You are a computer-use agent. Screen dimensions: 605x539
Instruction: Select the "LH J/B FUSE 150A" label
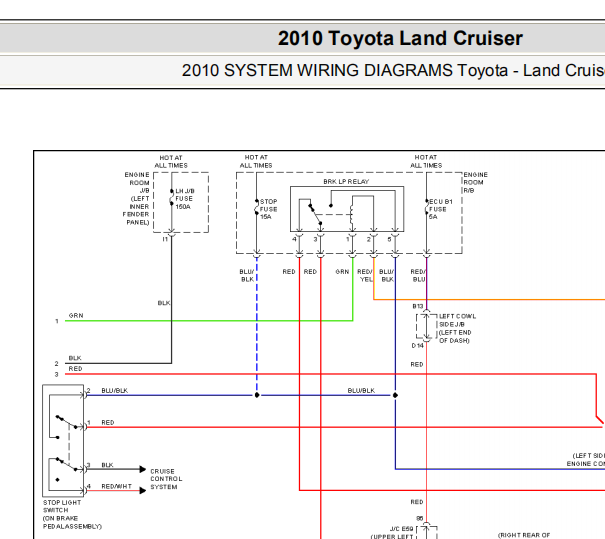[185, 199]
